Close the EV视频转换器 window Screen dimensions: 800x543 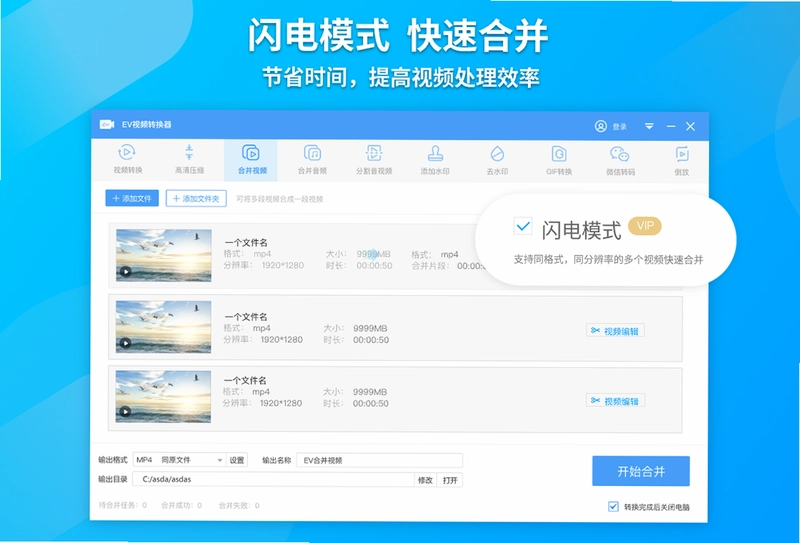[x=690, y=126]
